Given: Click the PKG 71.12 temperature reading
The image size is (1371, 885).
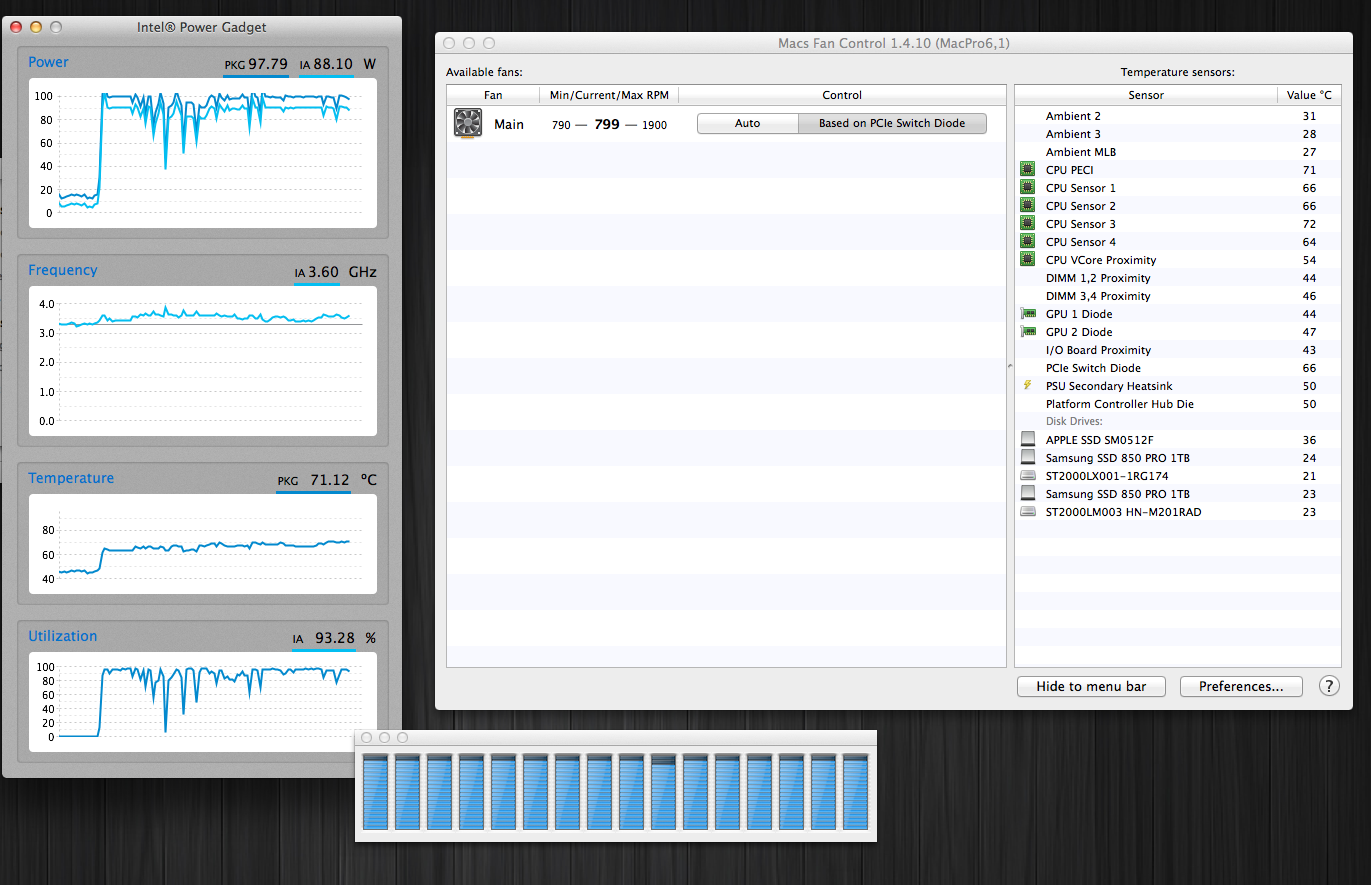Looking at the screenshot, I should tap(314, 480).
